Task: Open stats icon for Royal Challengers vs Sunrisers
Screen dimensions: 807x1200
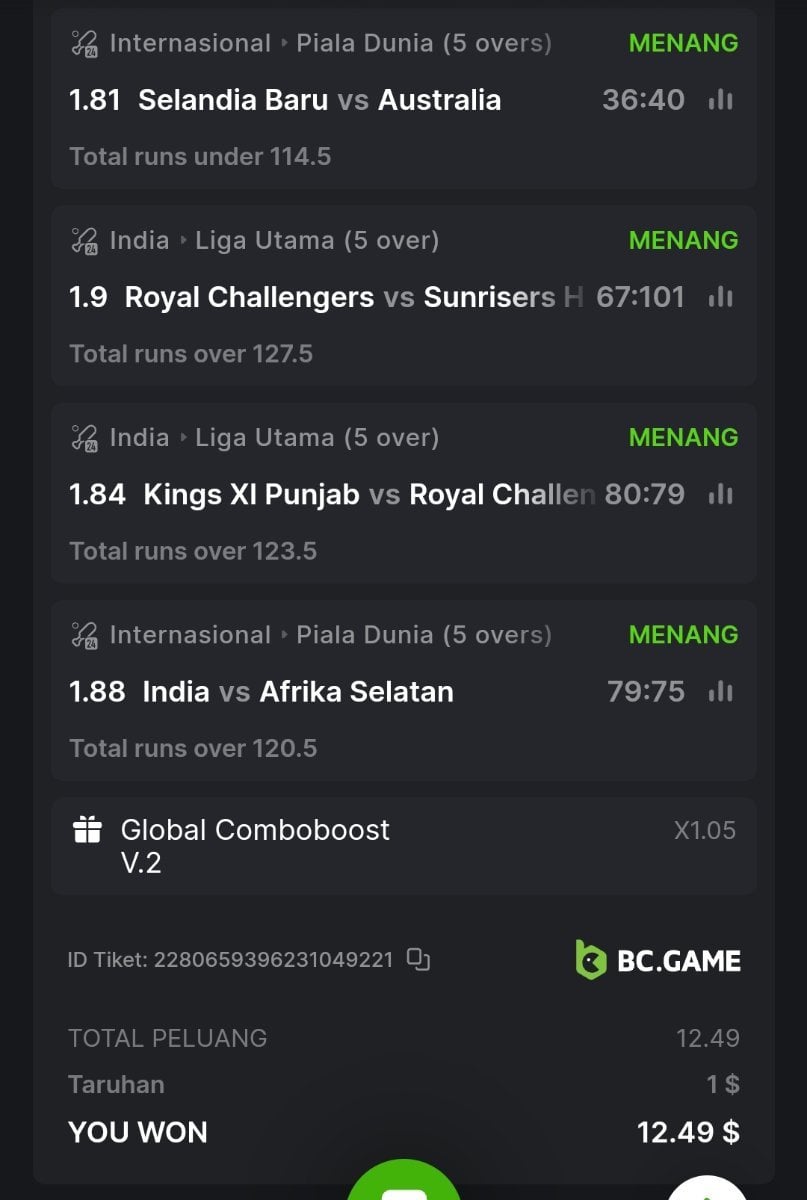Action: [720, 297]
